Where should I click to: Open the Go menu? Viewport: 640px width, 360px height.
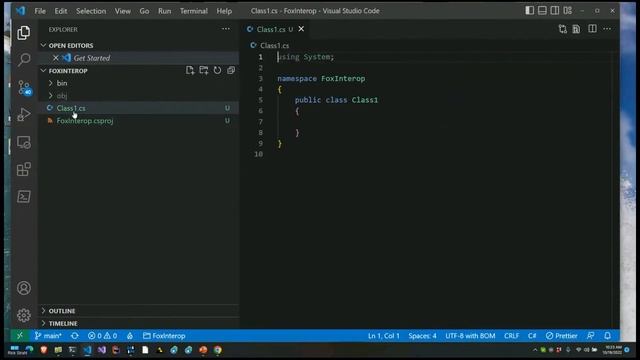[x=144, y=11]
